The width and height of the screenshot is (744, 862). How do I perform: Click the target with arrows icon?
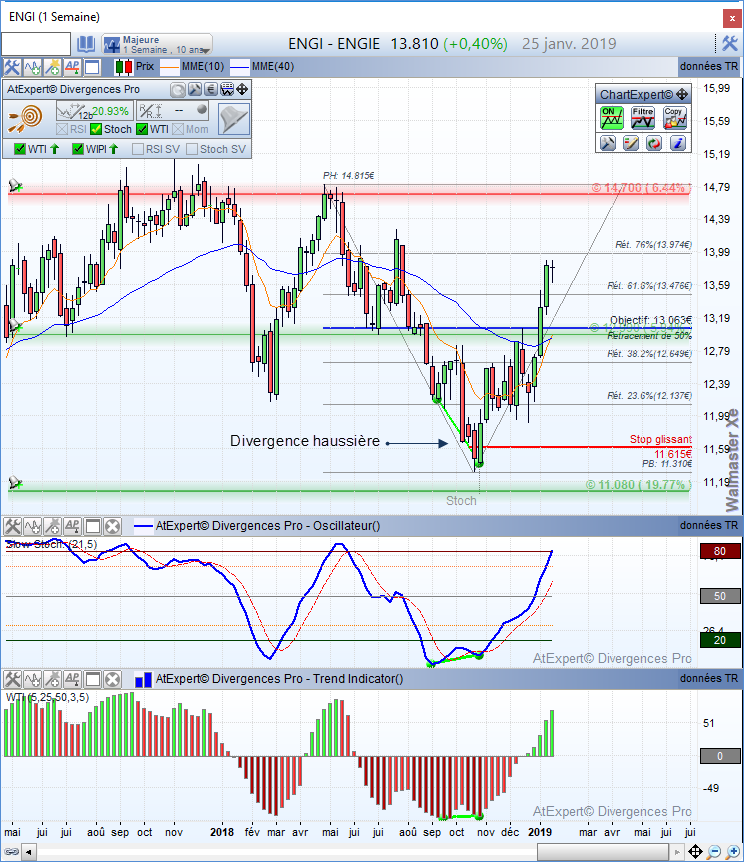[x=26, y=118]
